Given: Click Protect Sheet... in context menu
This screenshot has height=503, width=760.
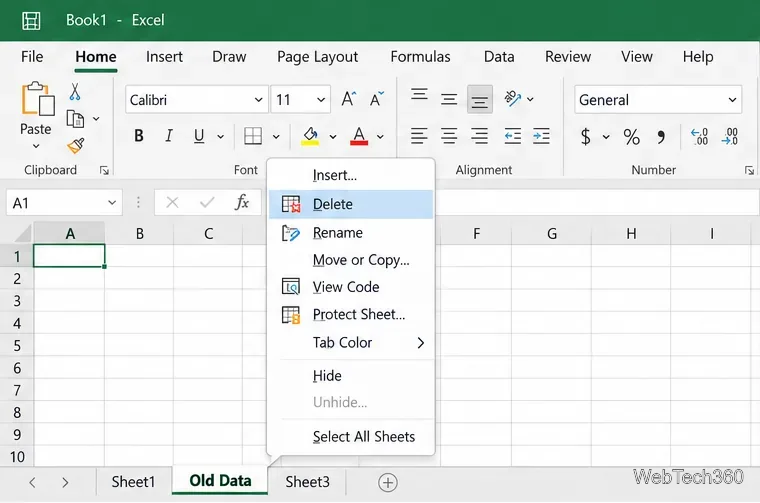Looking at the screenshot, I should pyautogui.click(x=351, y=314).
